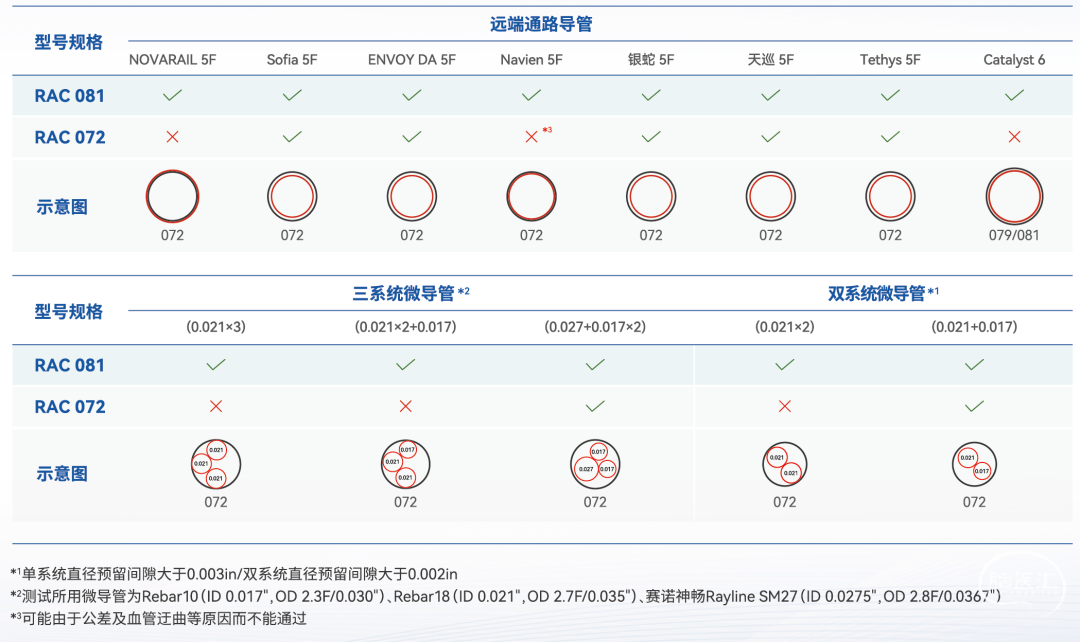Click the RAC 081 label in 远端通路导管 table
This screenshot has height=642, width=1080.
point(70,96)
